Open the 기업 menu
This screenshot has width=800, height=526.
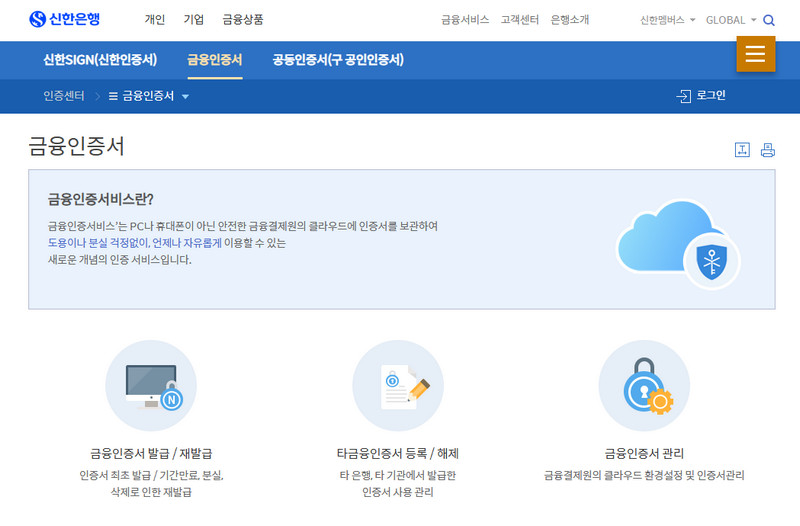[193, 19]
